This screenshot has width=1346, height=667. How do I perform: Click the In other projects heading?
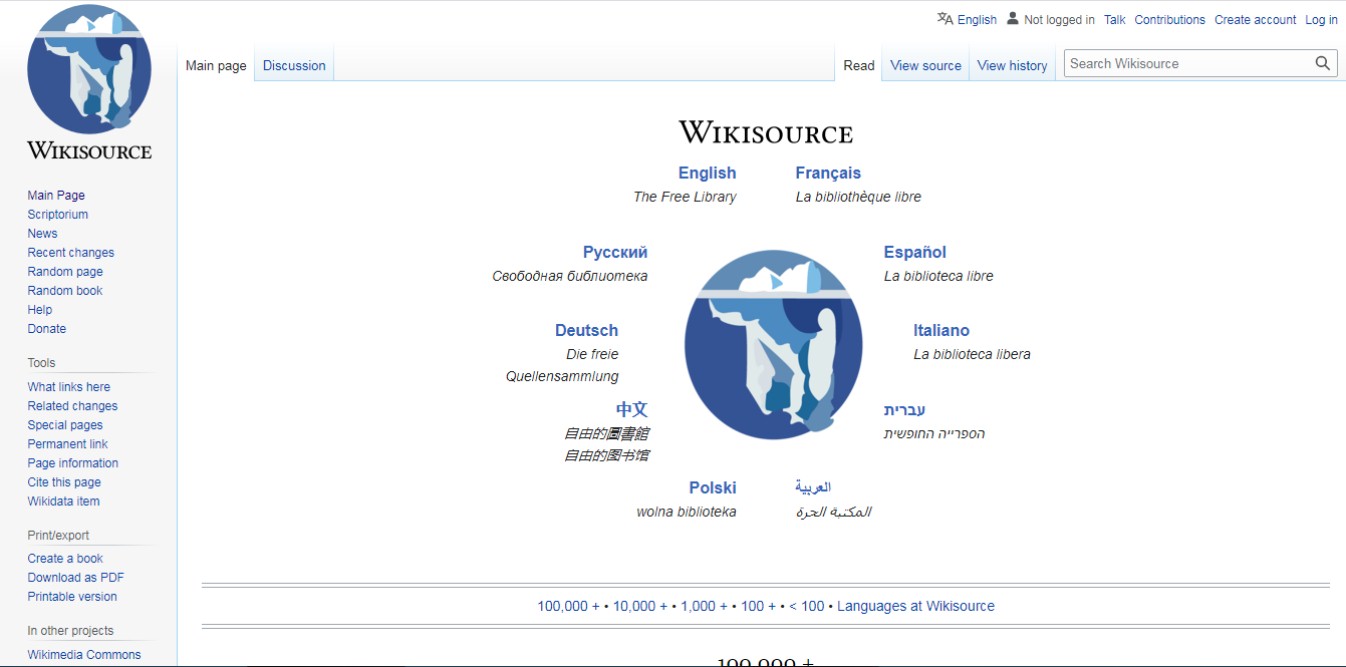(70, 631)
